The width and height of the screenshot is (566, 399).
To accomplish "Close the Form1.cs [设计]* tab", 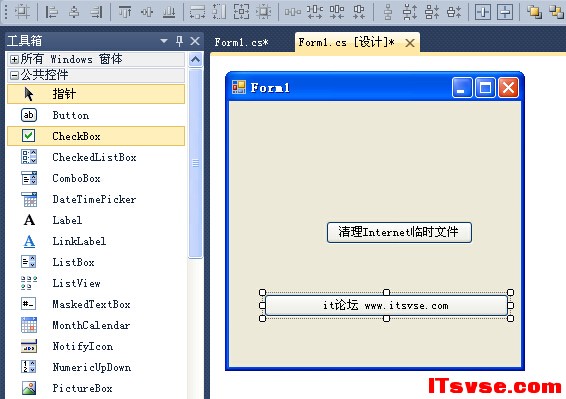I will point(410,43).
